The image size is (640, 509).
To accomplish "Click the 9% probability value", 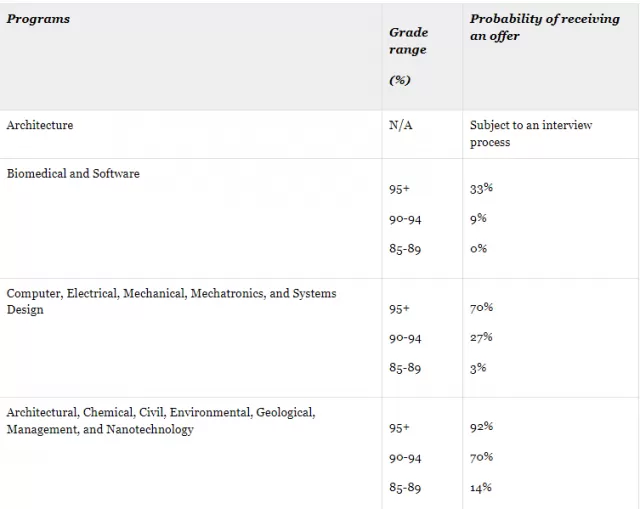I will click(478, 218).
